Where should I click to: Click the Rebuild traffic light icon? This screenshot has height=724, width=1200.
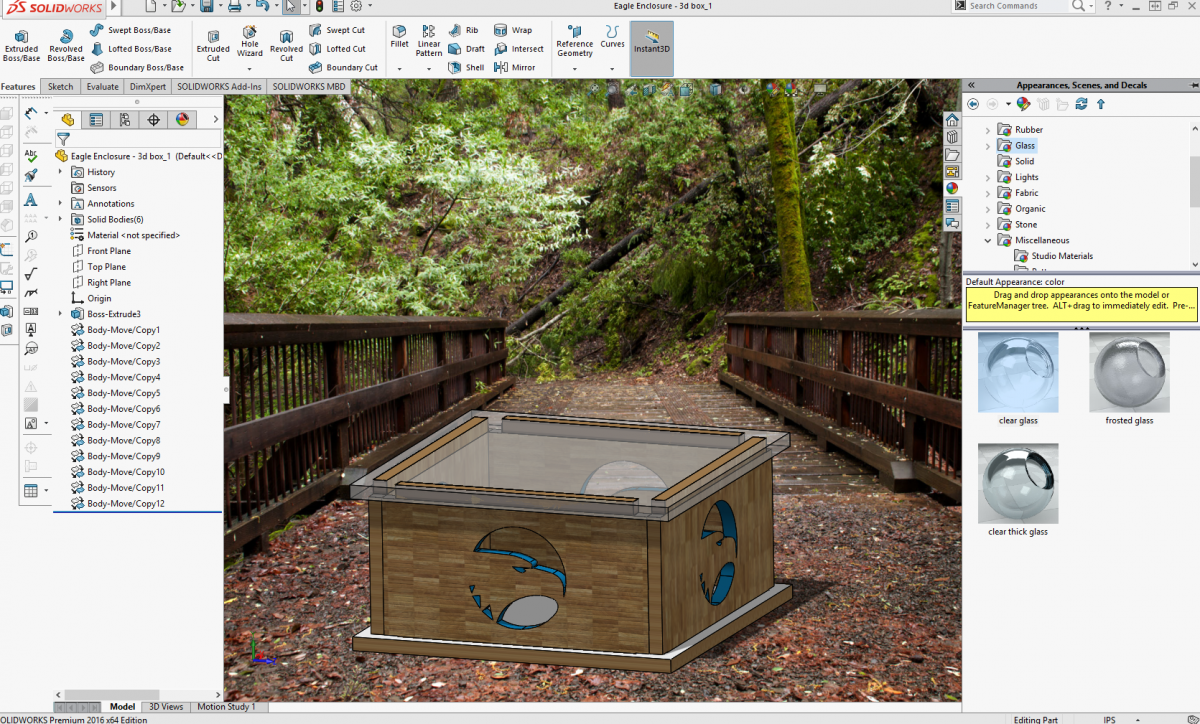[x=319, y=6]
